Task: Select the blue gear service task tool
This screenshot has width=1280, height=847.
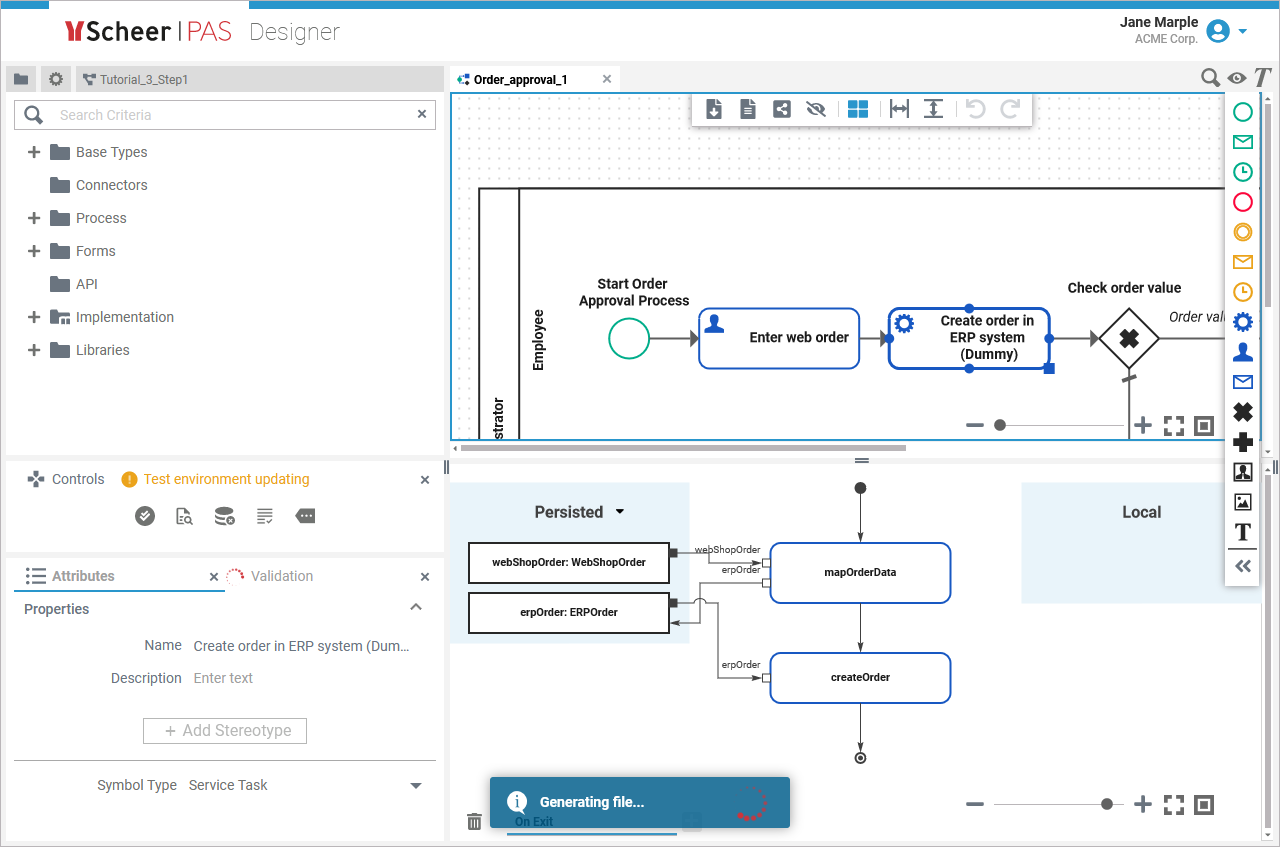Action: [x=1242, y=322]
